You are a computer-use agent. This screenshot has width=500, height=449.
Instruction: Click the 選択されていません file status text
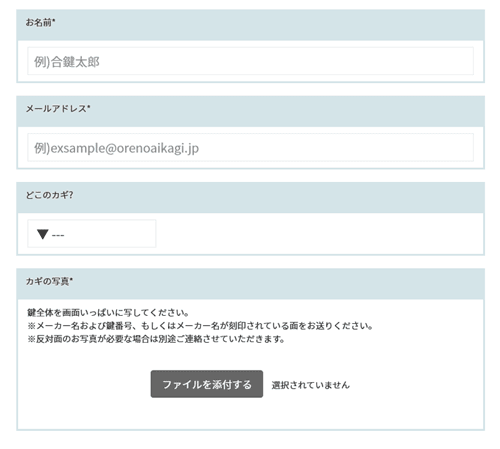pos(311,385)
